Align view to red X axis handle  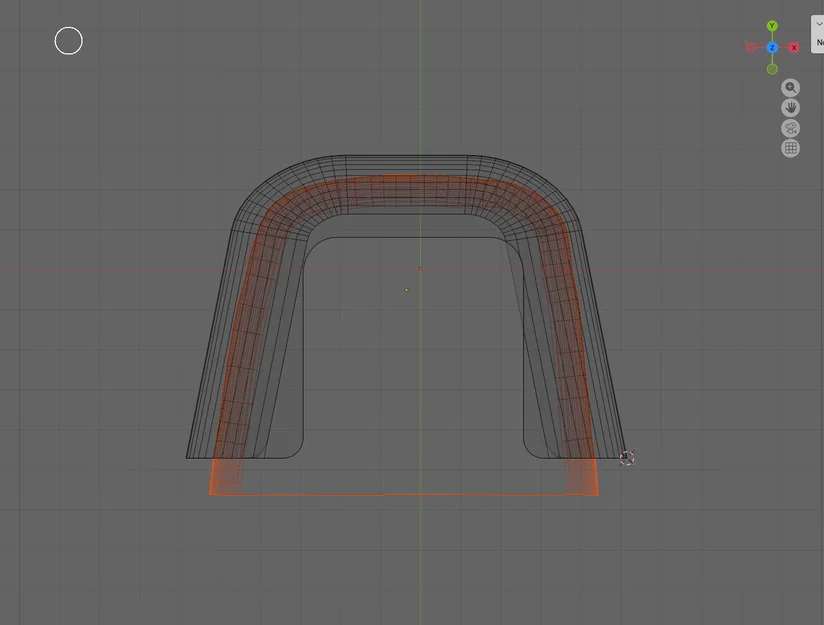click(x=794, y=48)
